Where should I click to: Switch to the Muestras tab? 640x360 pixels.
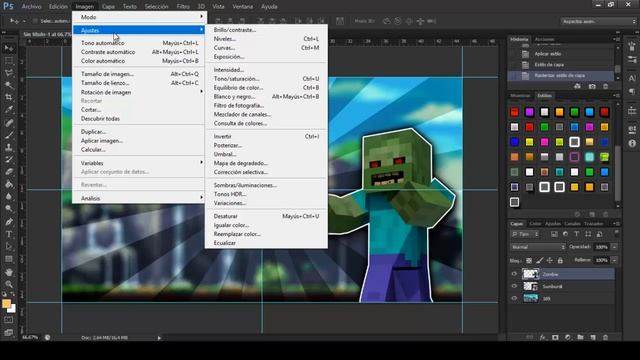coord(520,96)
